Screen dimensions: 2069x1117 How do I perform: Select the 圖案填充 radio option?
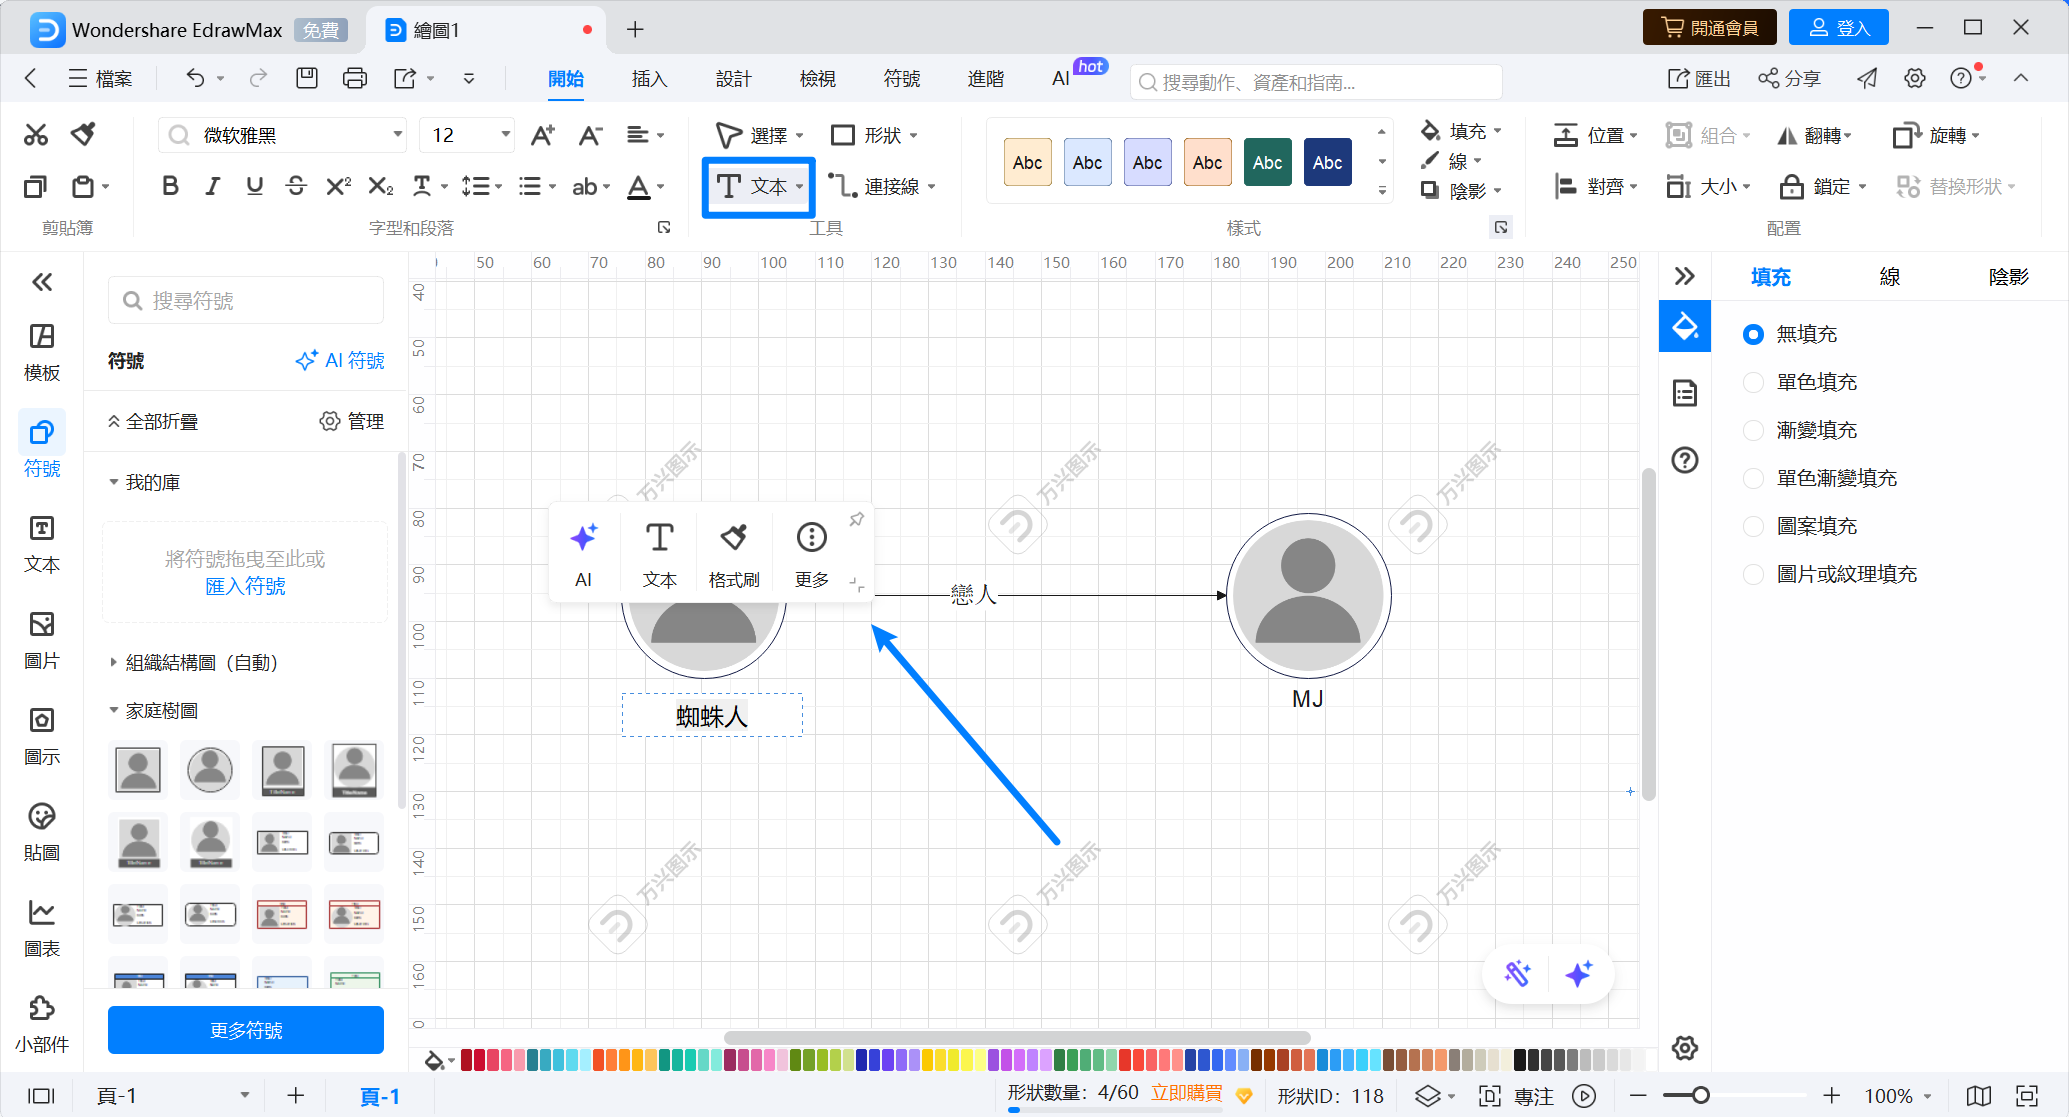[1753, 526]
